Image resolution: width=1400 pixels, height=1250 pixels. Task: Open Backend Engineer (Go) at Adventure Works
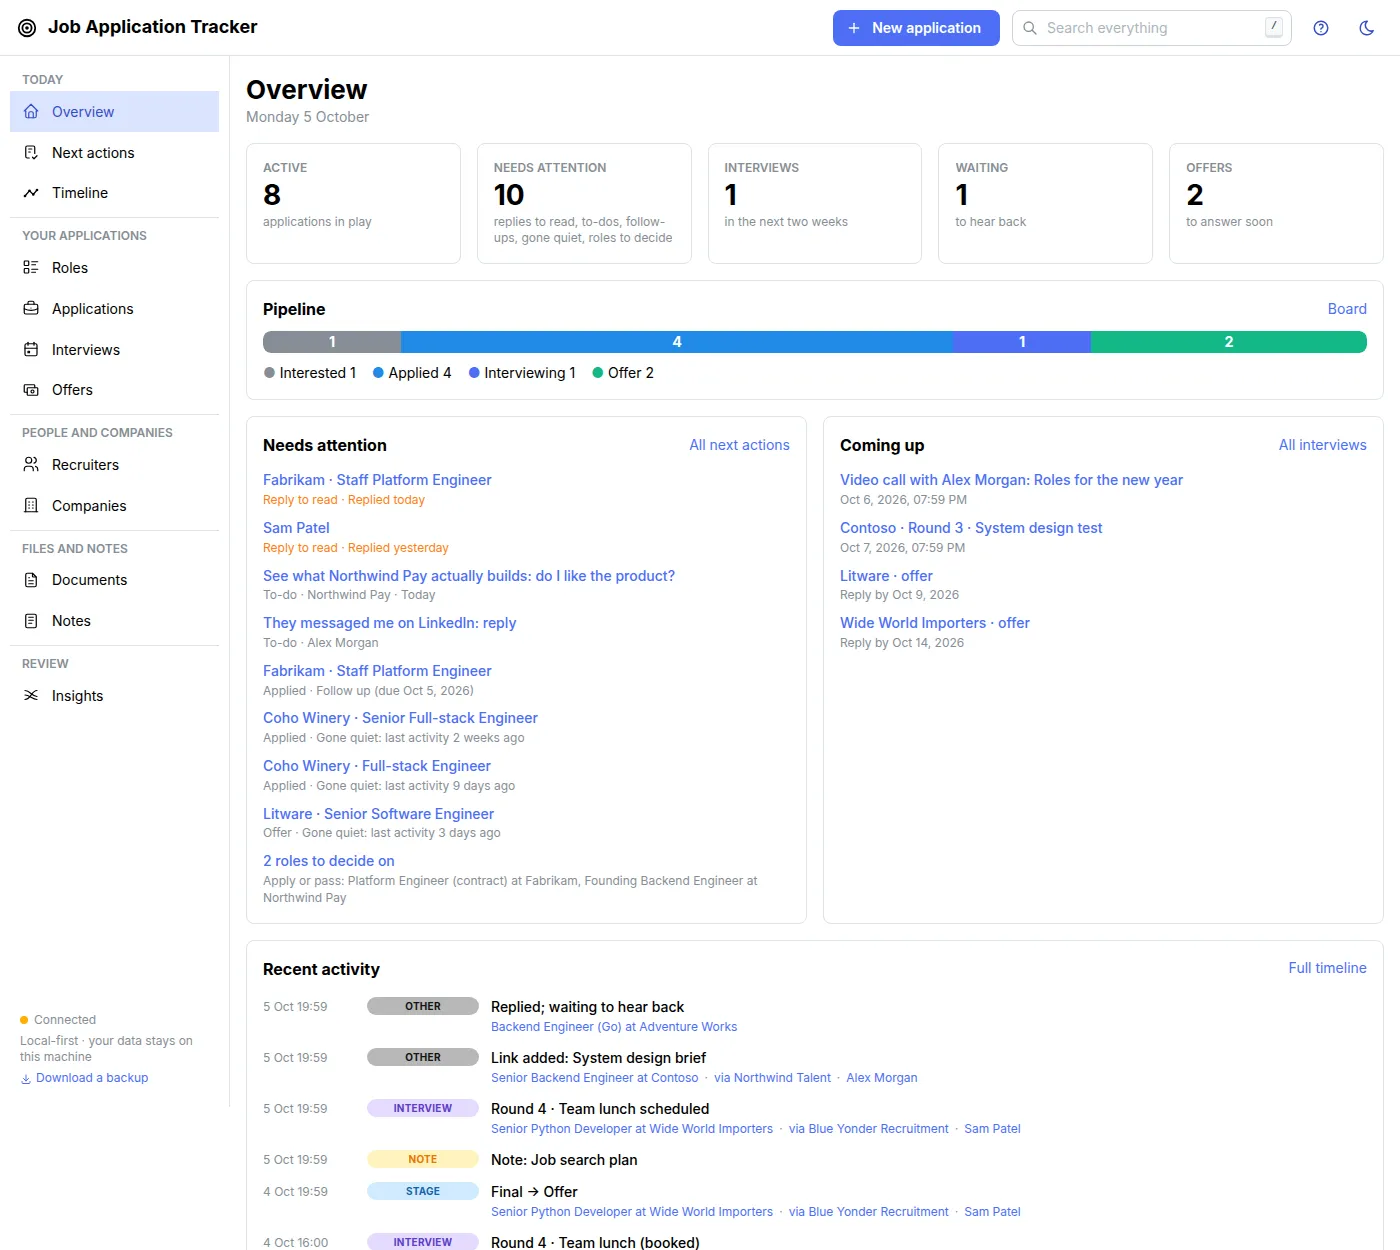click(614, 1027)
